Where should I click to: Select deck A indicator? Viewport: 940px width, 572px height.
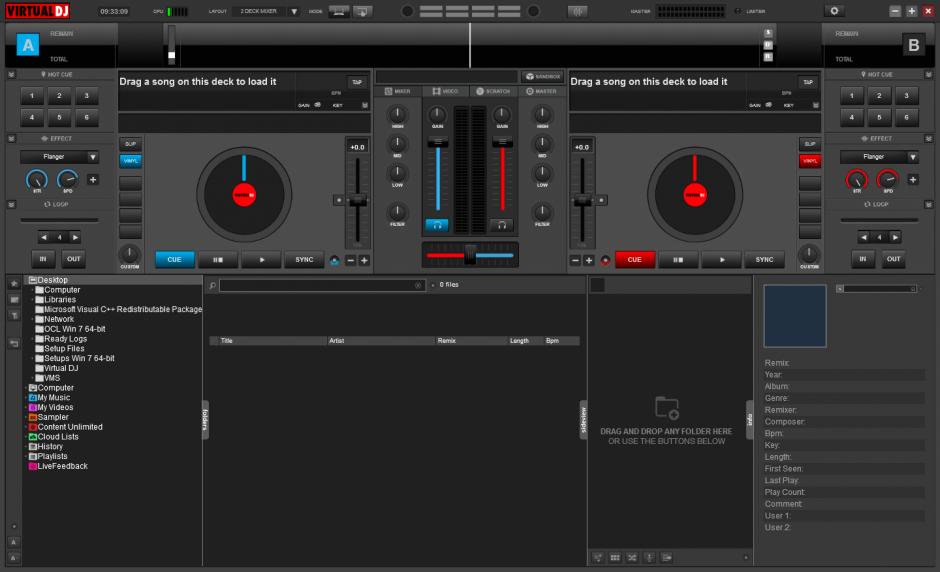pos(28,45)
